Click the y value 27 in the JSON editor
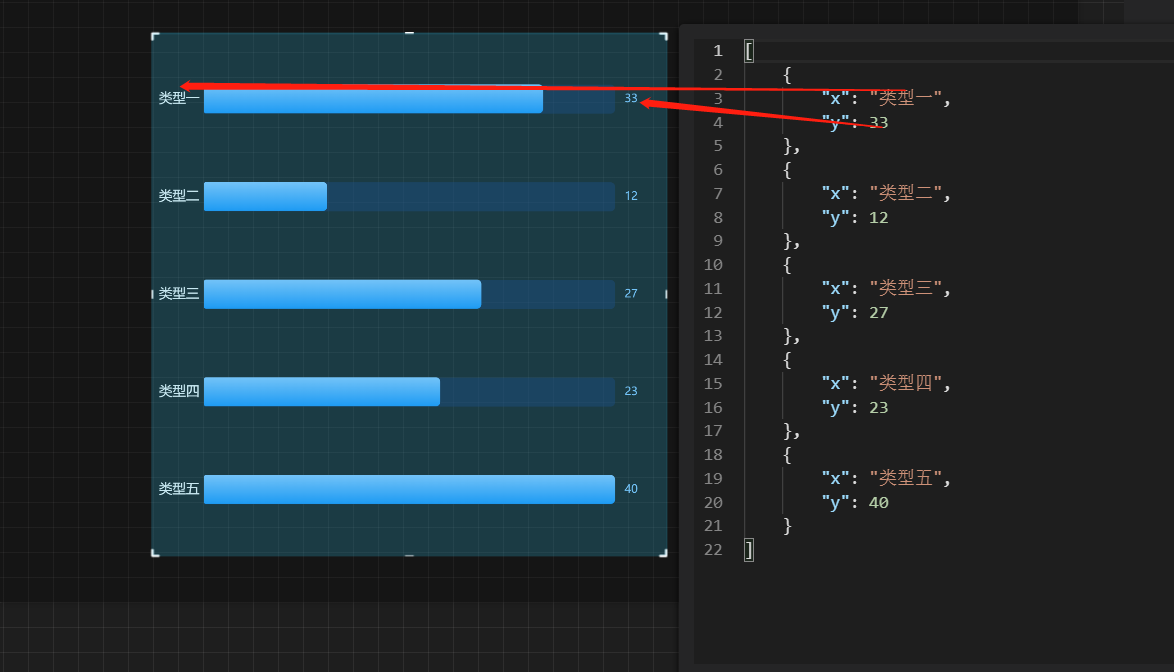Screen dimensions: 1174x672 878,313
